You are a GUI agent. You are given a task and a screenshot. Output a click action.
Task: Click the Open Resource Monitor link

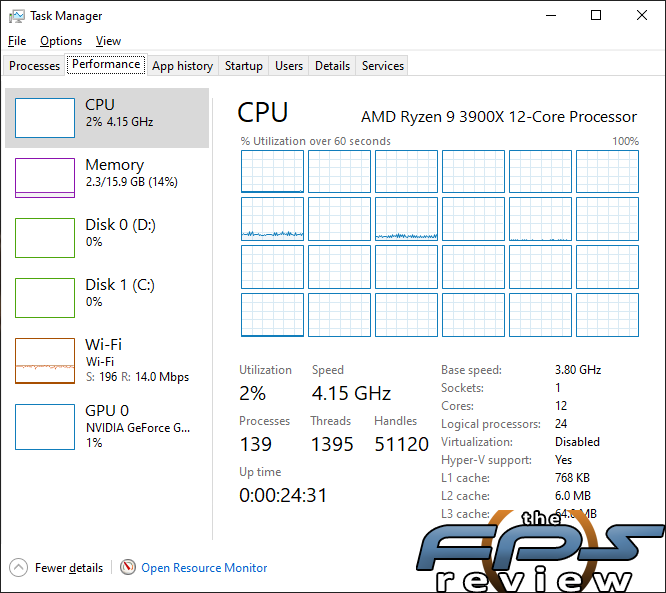(x=204, y=568)
